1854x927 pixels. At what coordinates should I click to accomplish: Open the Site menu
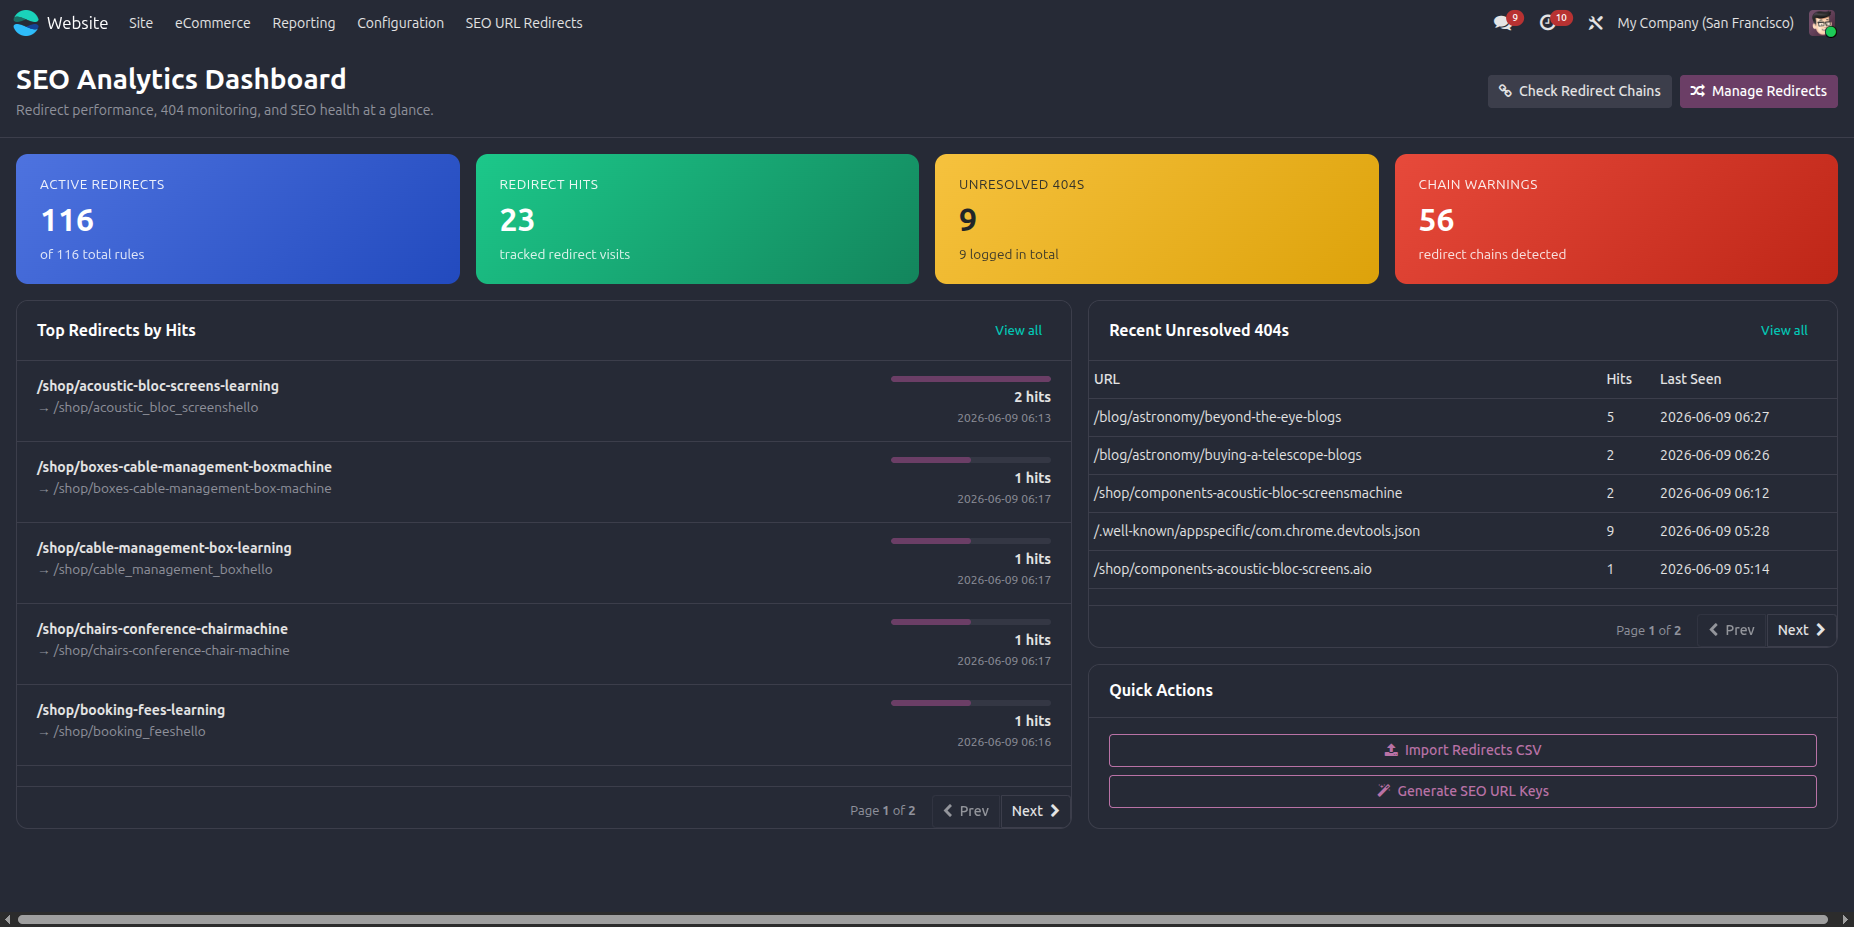point(141,23)
